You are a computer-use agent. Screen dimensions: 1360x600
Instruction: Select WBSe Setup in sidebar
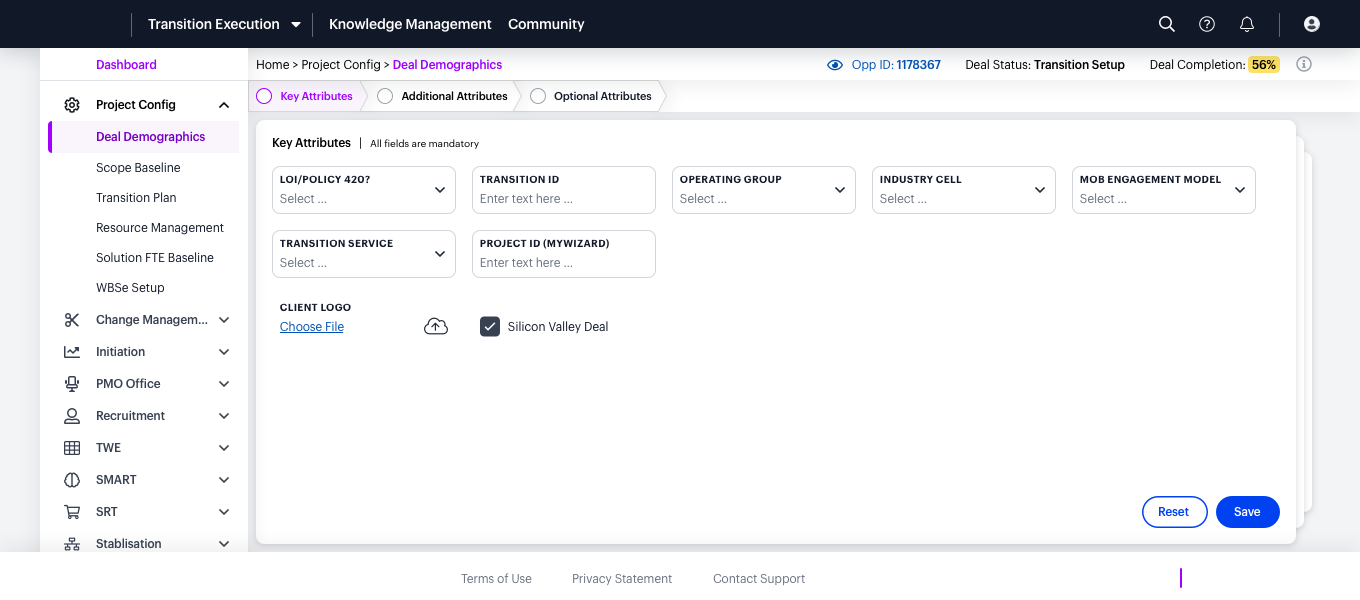(130, 288)
